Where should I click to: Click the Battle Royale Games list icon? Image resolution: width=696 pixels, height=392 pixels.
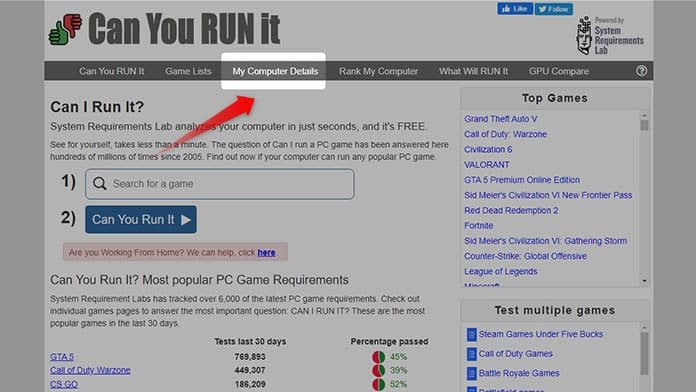[471, 373]
